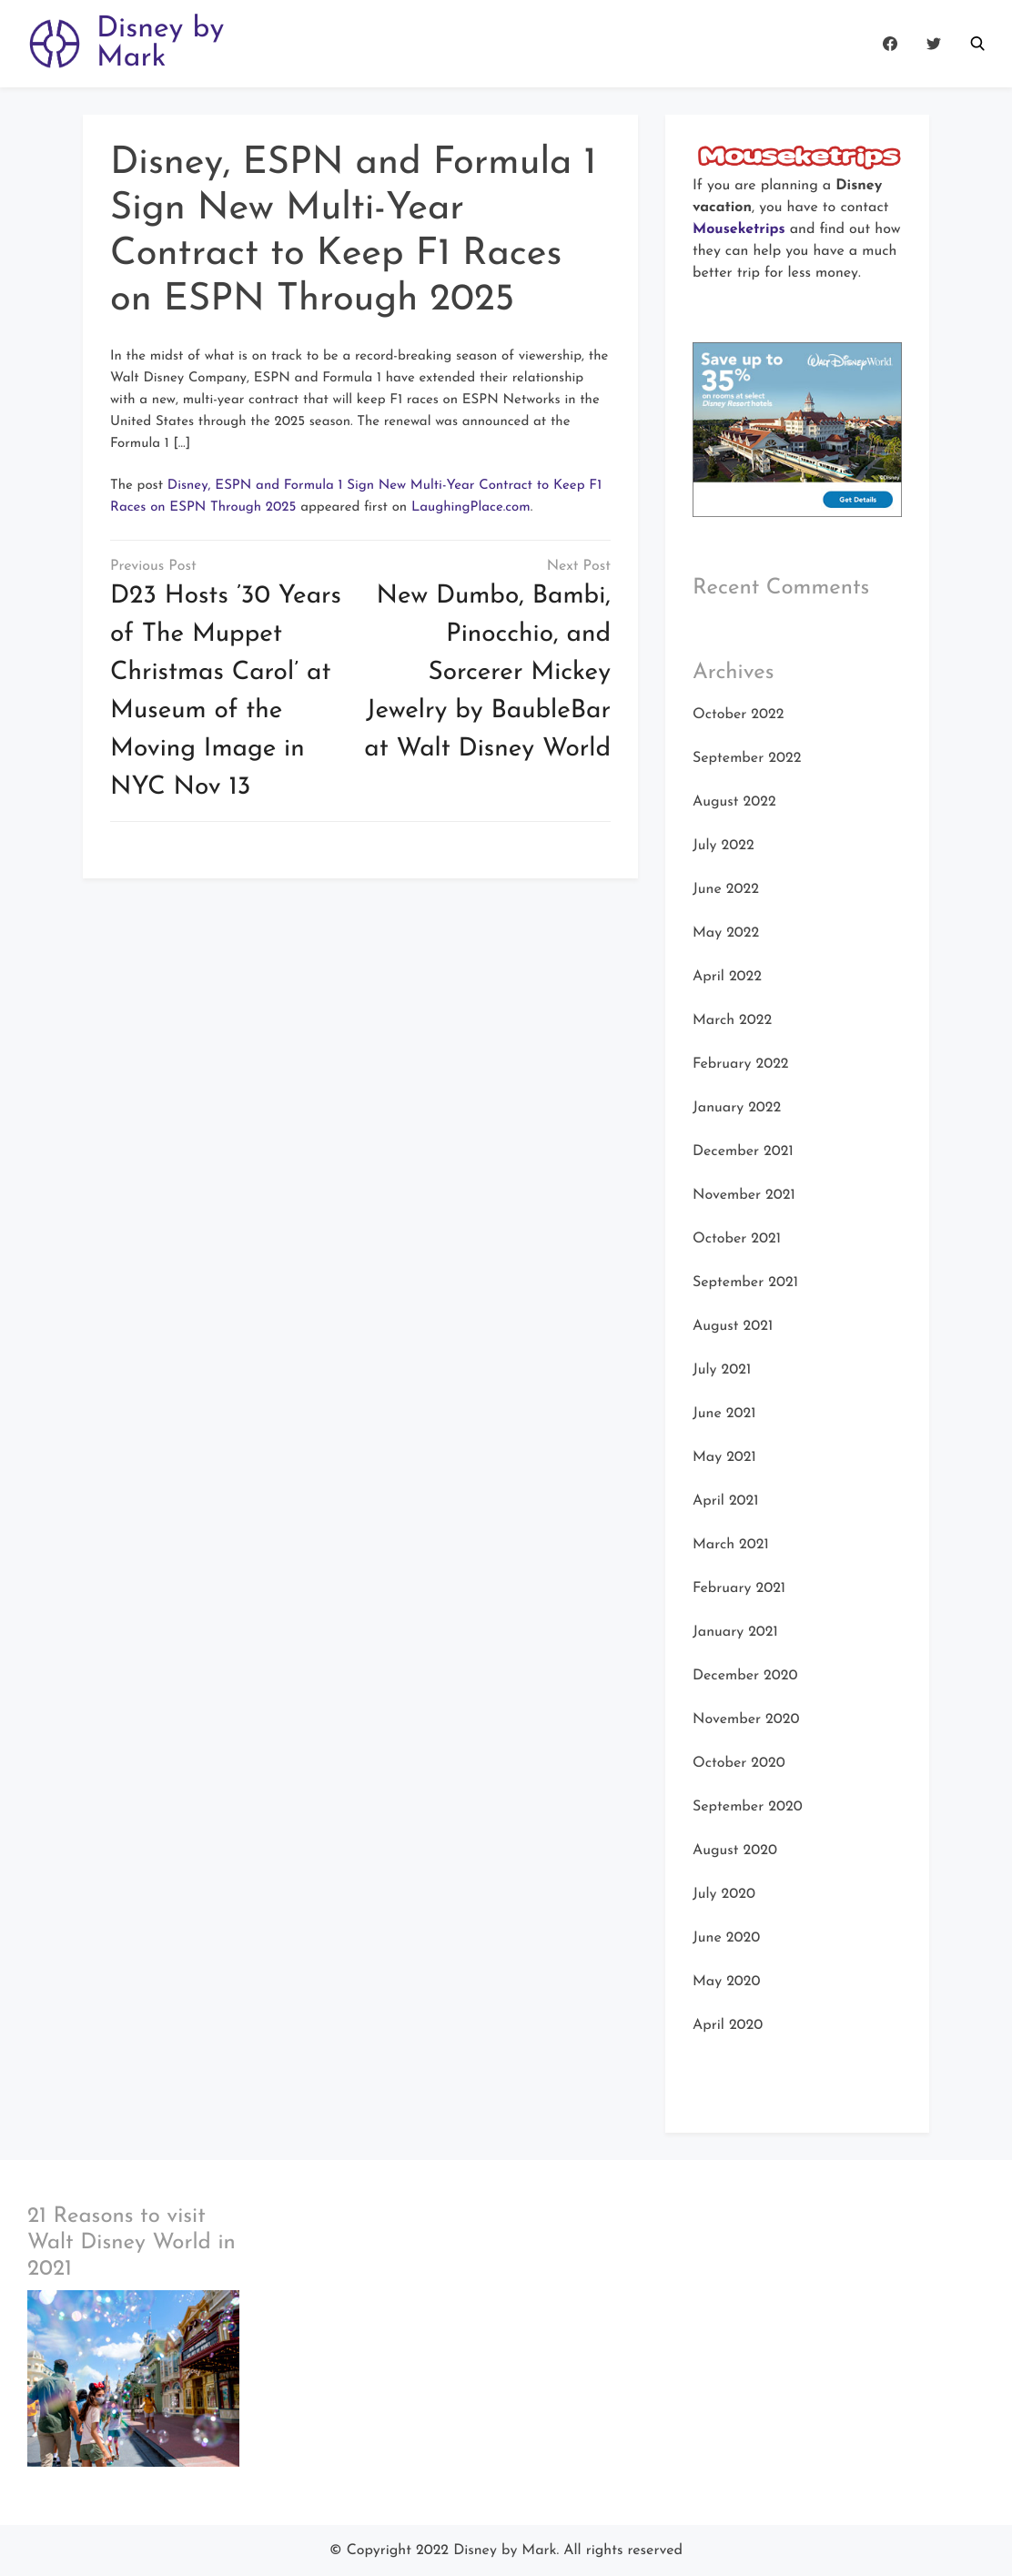This screenshot has width=1012, height=2576.
Task: Open the F1 article link in post footer
Action: [x=355, y=496]
